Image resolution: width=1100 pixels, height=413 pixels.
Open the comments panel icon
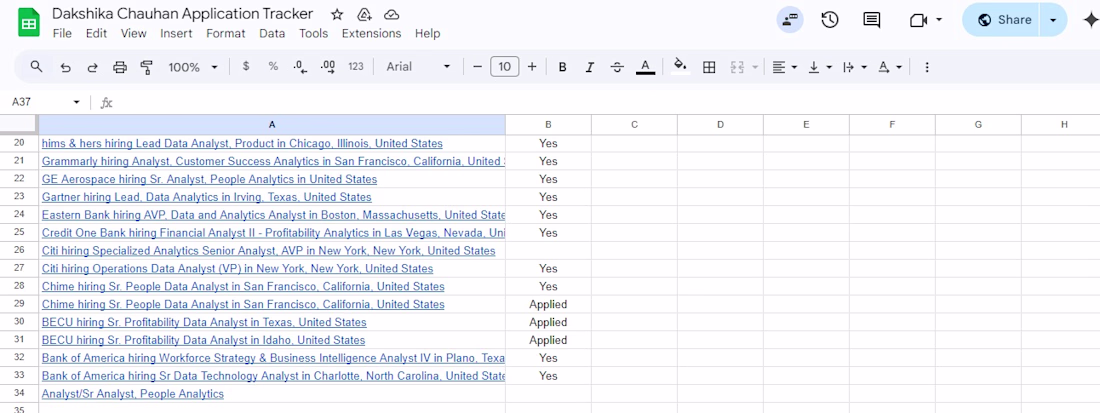871,20
